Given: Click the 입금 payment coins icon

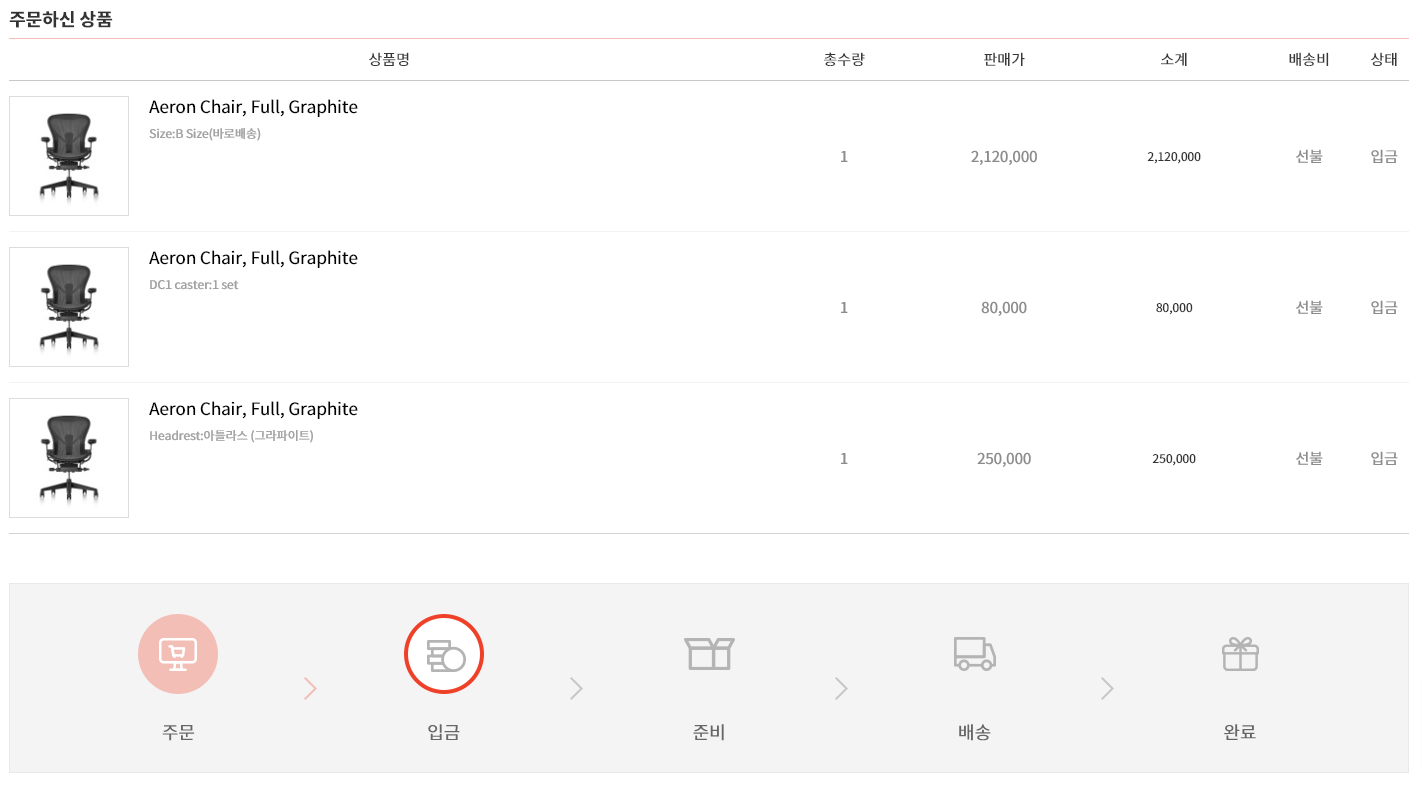Looking at the screenshot, I should click(444, 654).
